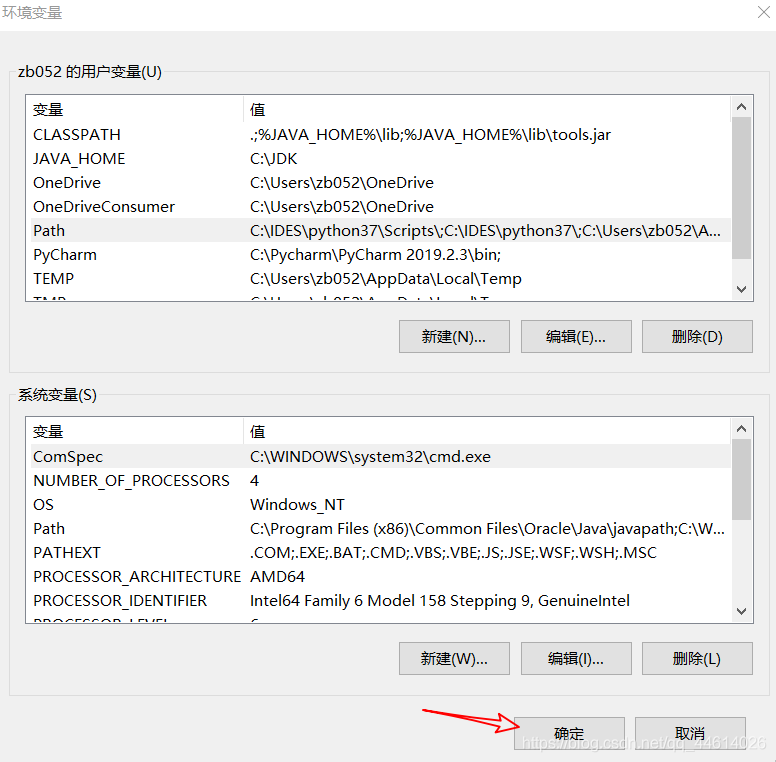Select the ComSpec system variable
This screenshot has width=776, height=762.
pyautogui.click(x=381, y=456)
